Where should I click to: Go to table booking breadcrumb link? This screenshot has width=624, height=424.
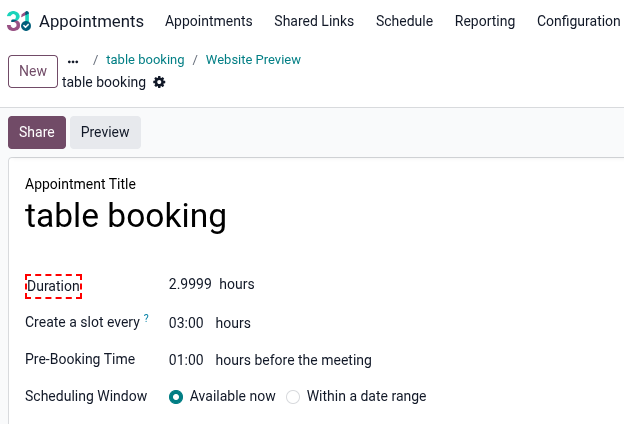point(145,60)
